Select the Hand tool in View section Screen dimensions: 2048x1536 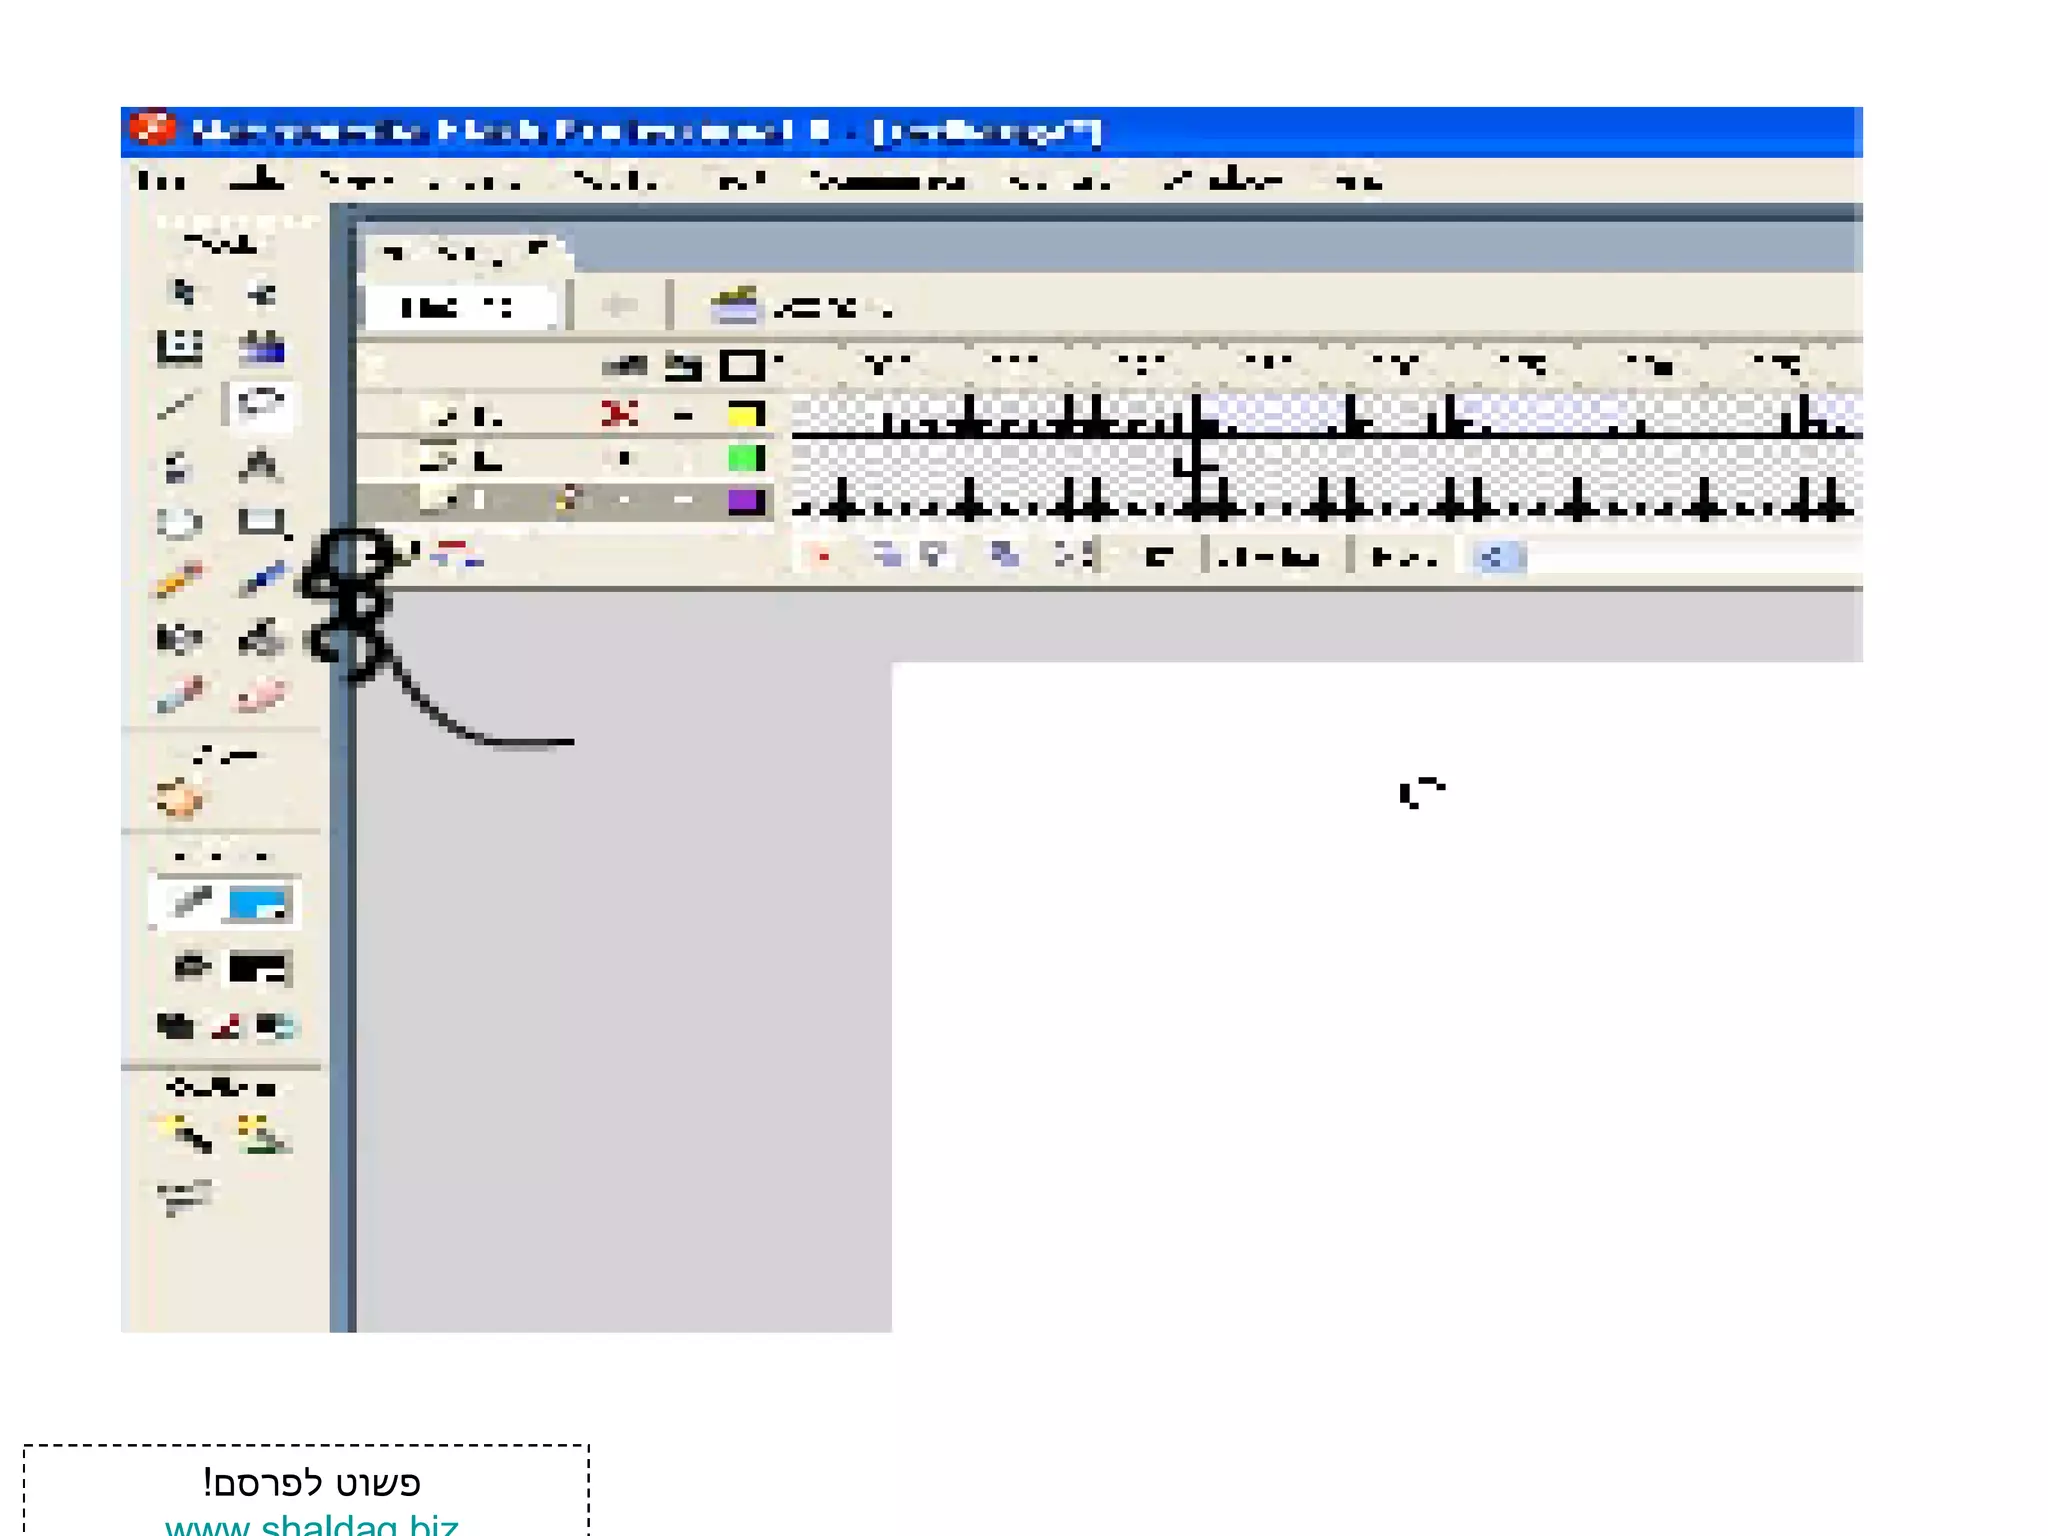coord(180,799)
